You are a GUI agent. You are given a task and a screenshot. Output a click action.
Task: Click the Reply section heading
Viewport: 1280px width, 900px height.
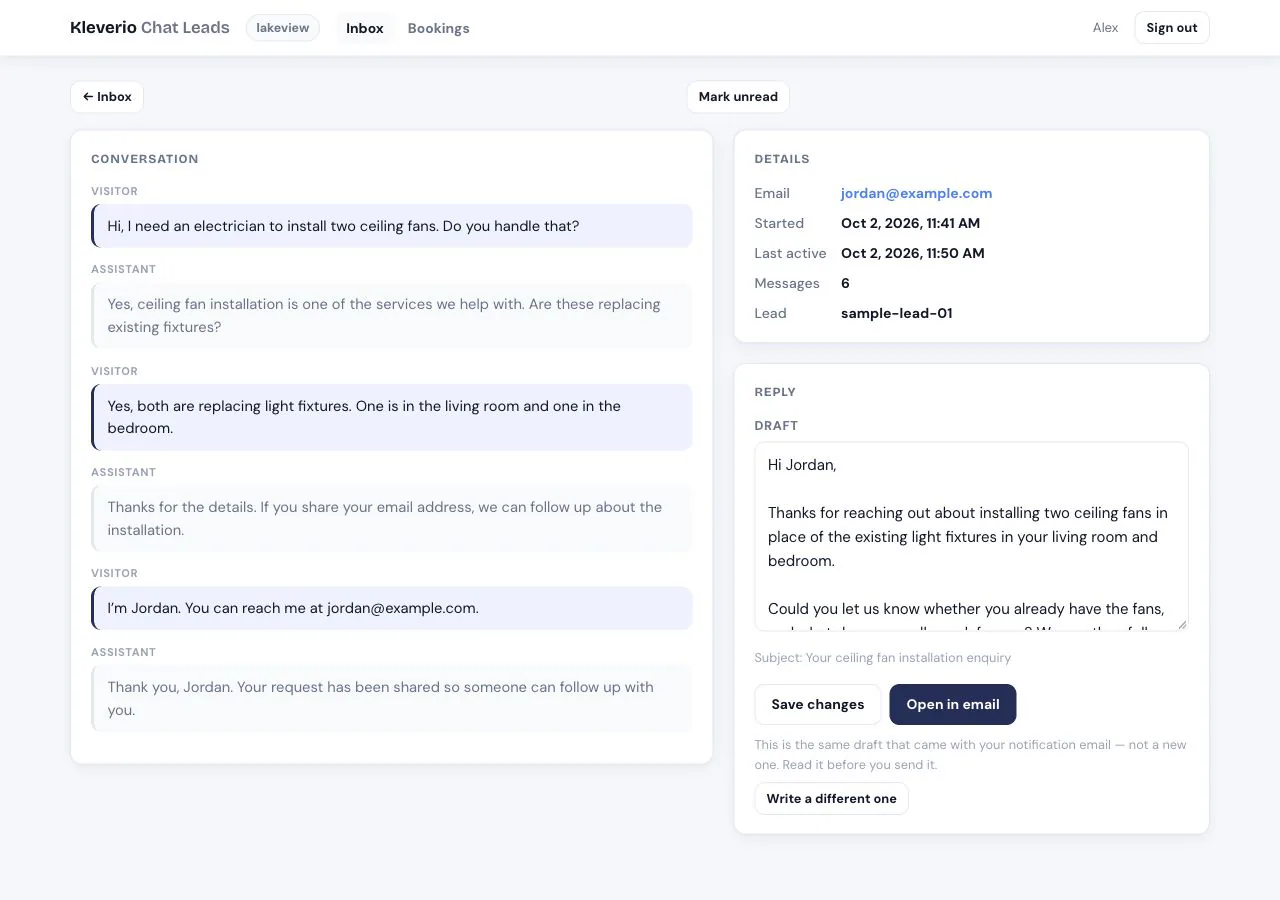(x=775, y=392)
